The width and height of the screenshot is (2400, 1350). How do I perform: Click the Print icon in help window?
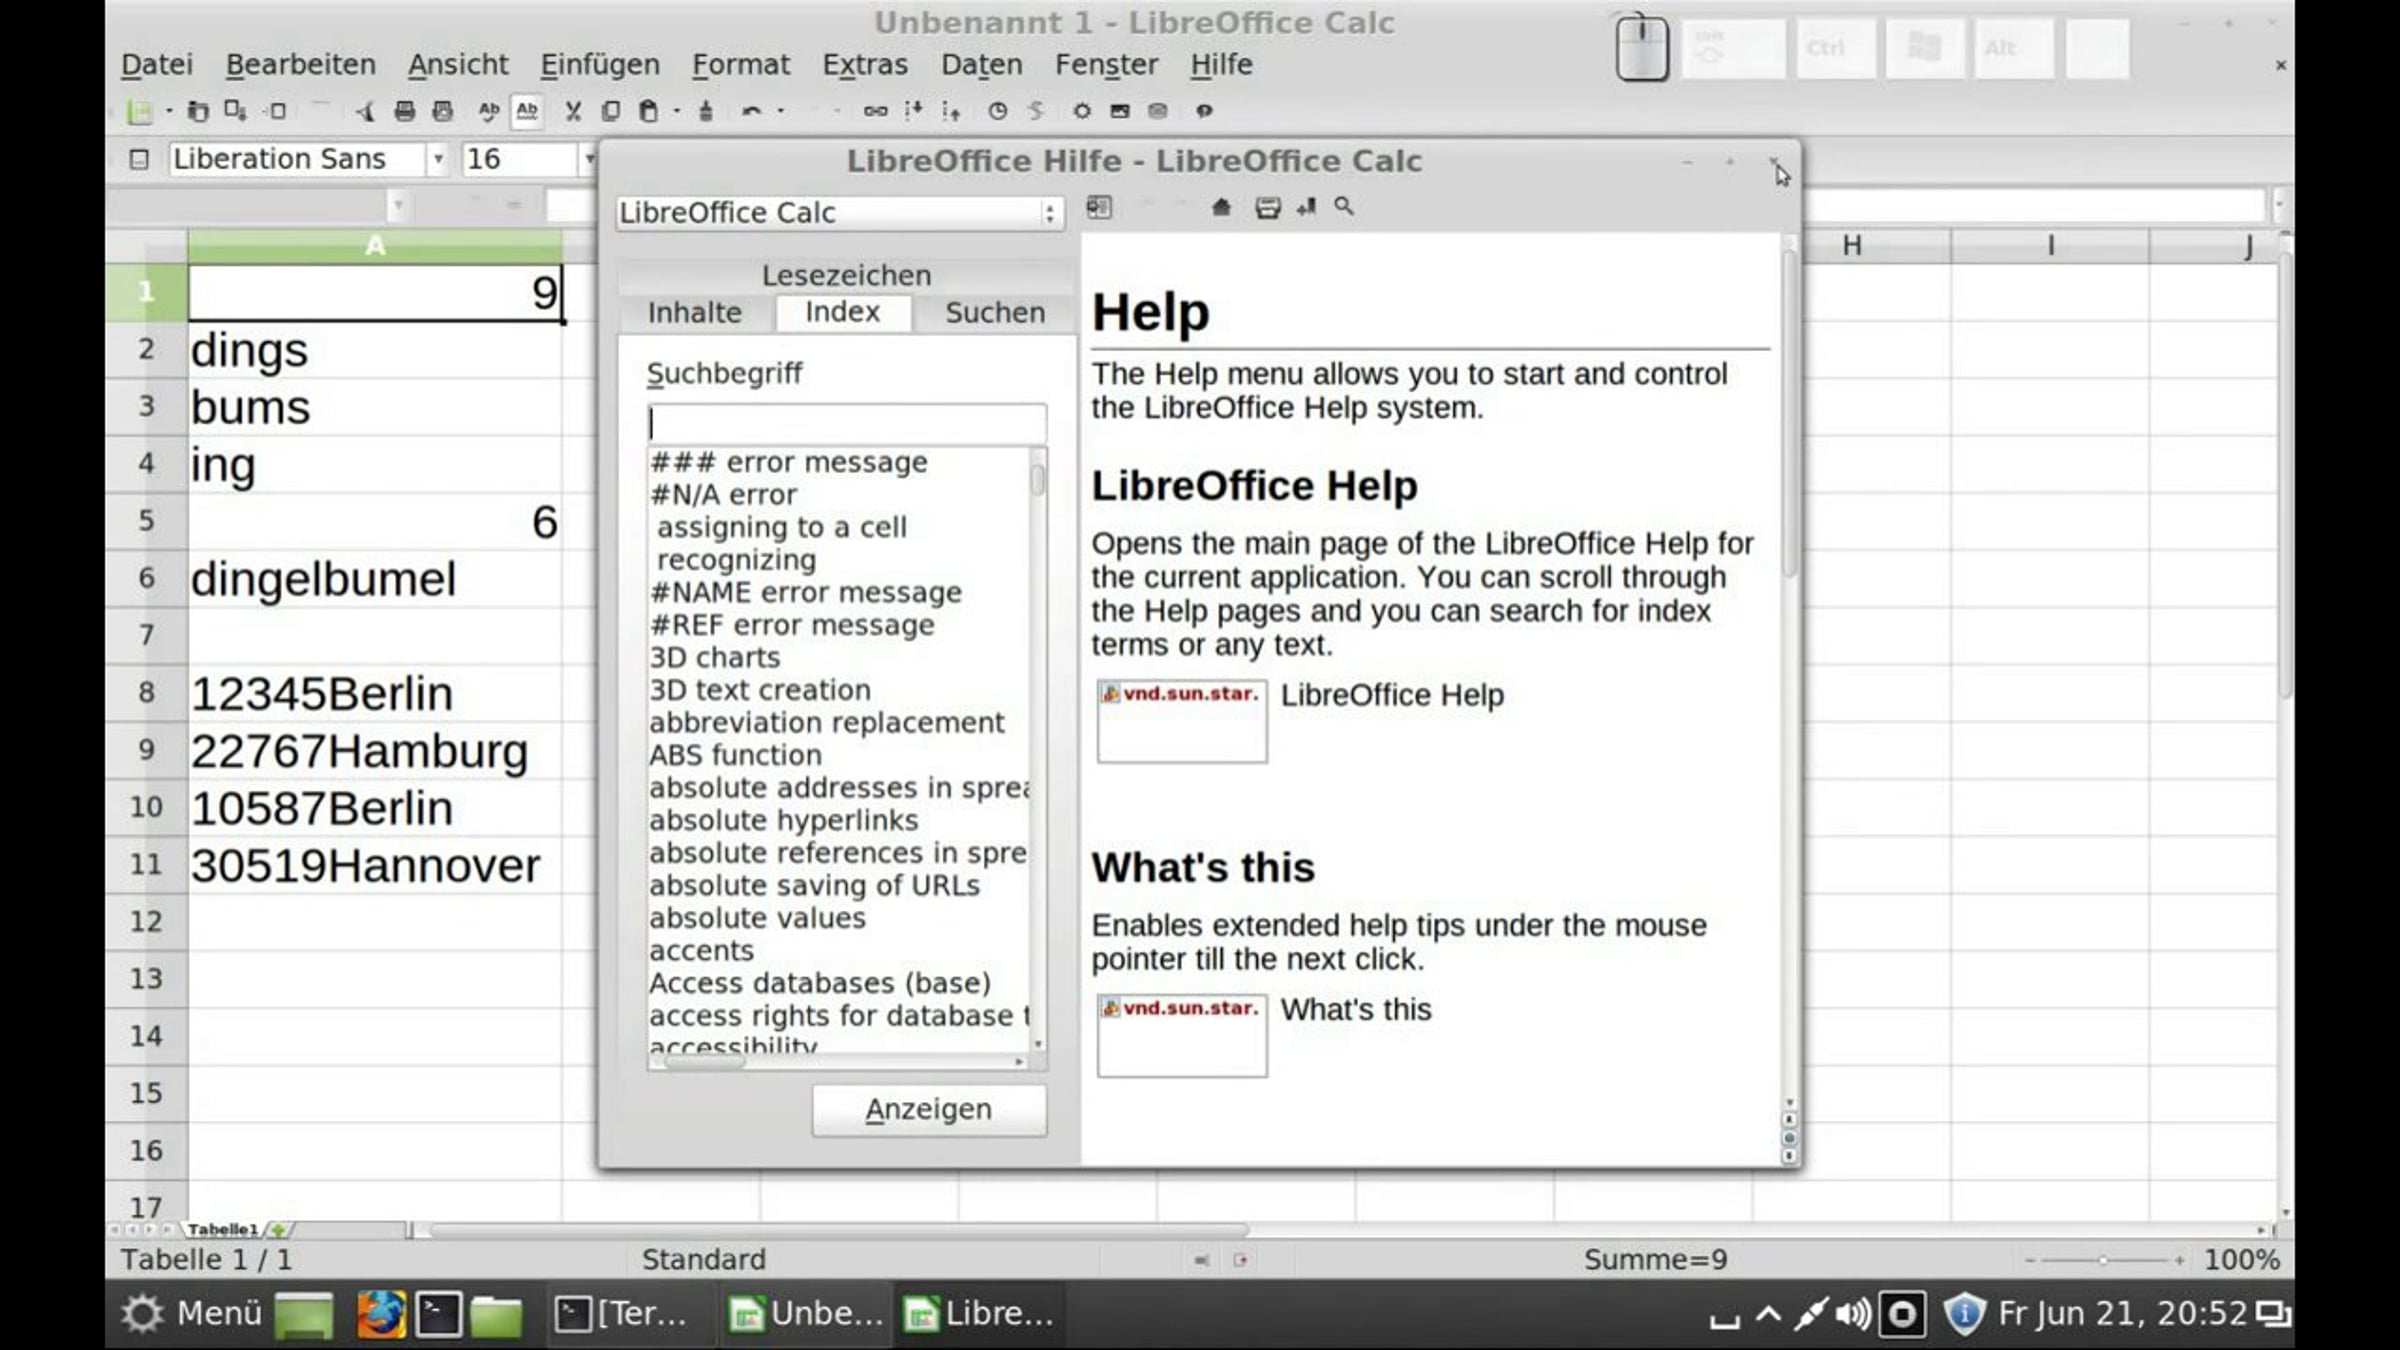[x=1267, y=207]
